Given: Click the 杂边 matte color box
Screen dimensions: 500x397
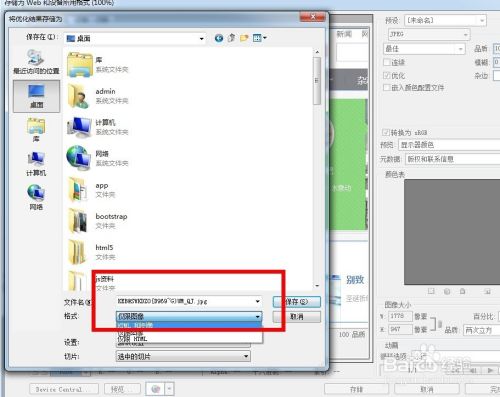Looking at the screenshot, I should tap(496, 76).
